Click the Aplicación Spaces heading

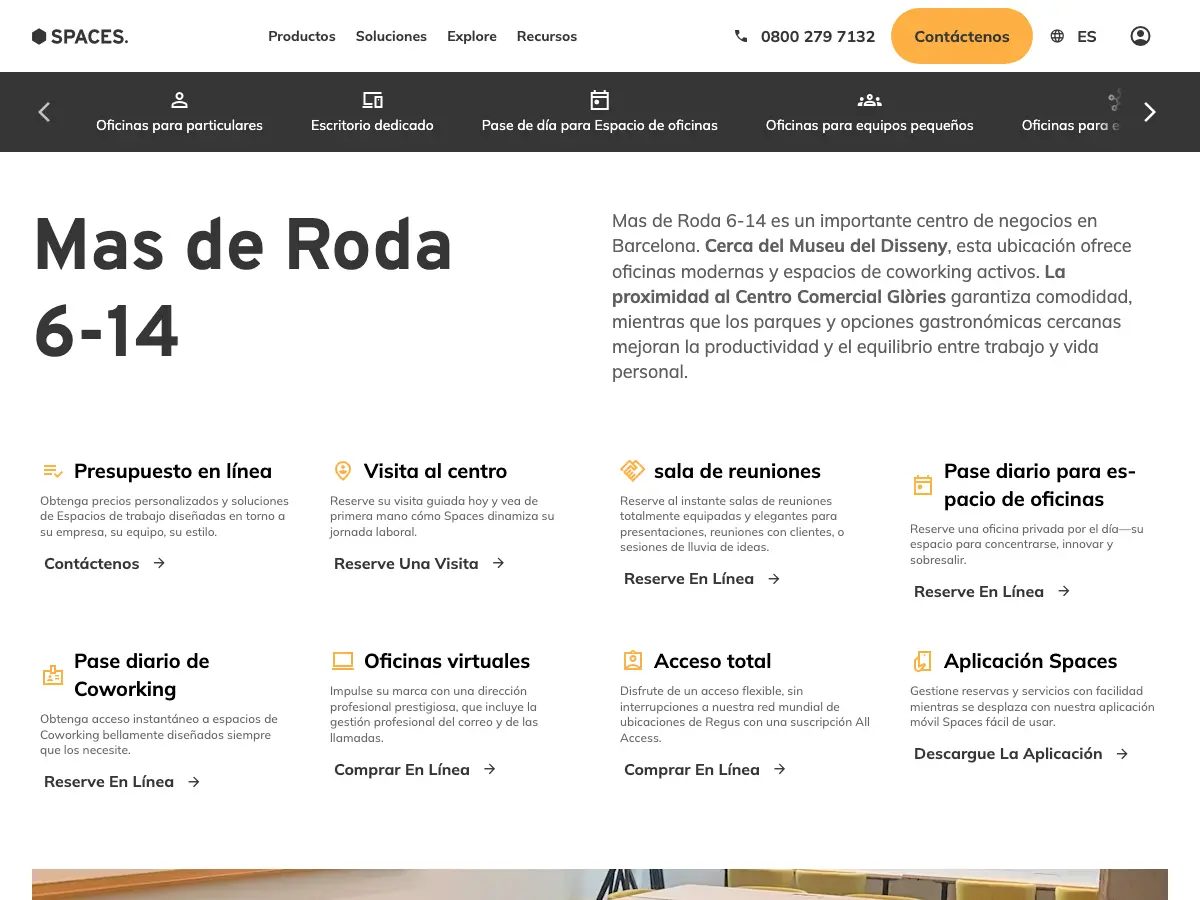coord(1031,661)
